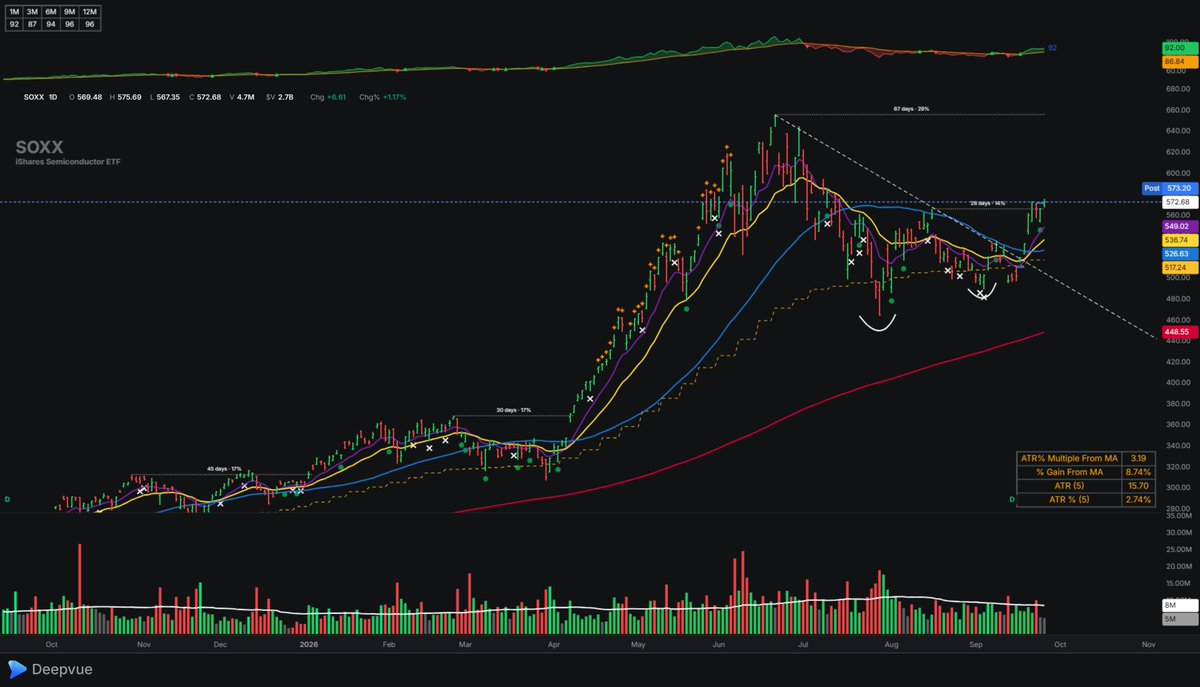Click the 15.70 ATR value
The image size is (1200, 687).
(x=1138, y=486)
